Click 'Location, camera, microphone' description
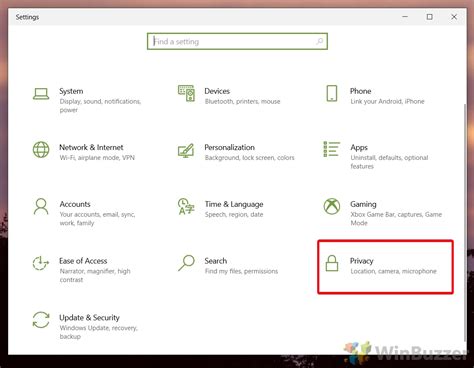The height and width of the screenshot is (368, 474). (x=393, y=271)
